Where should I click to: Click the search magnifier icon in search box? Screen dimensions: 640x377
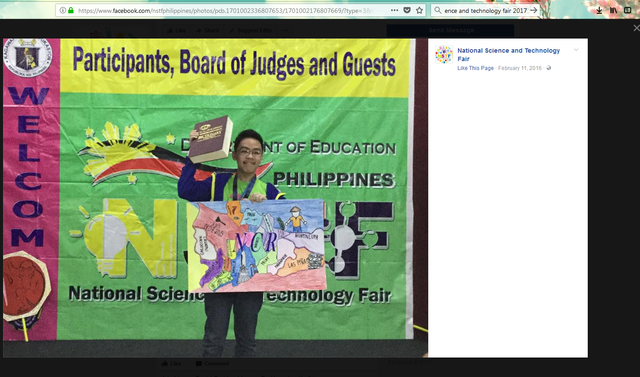pyautogui.click(x=438, y=11)
